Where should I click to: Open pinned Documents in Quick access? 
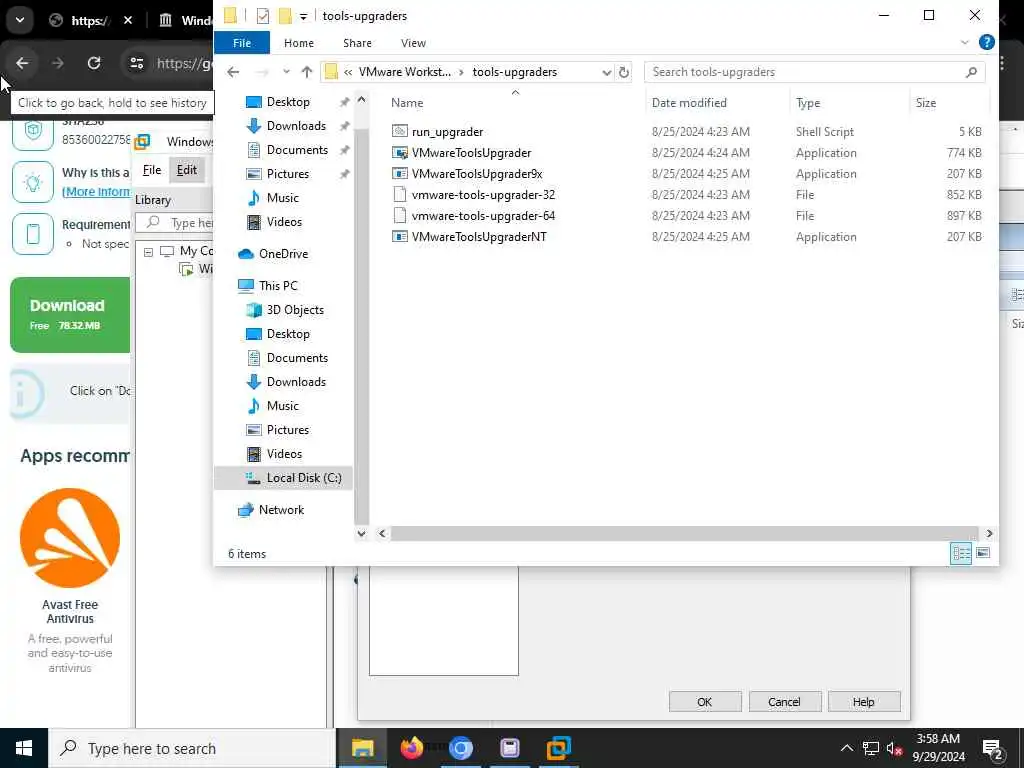coord(297,150)
